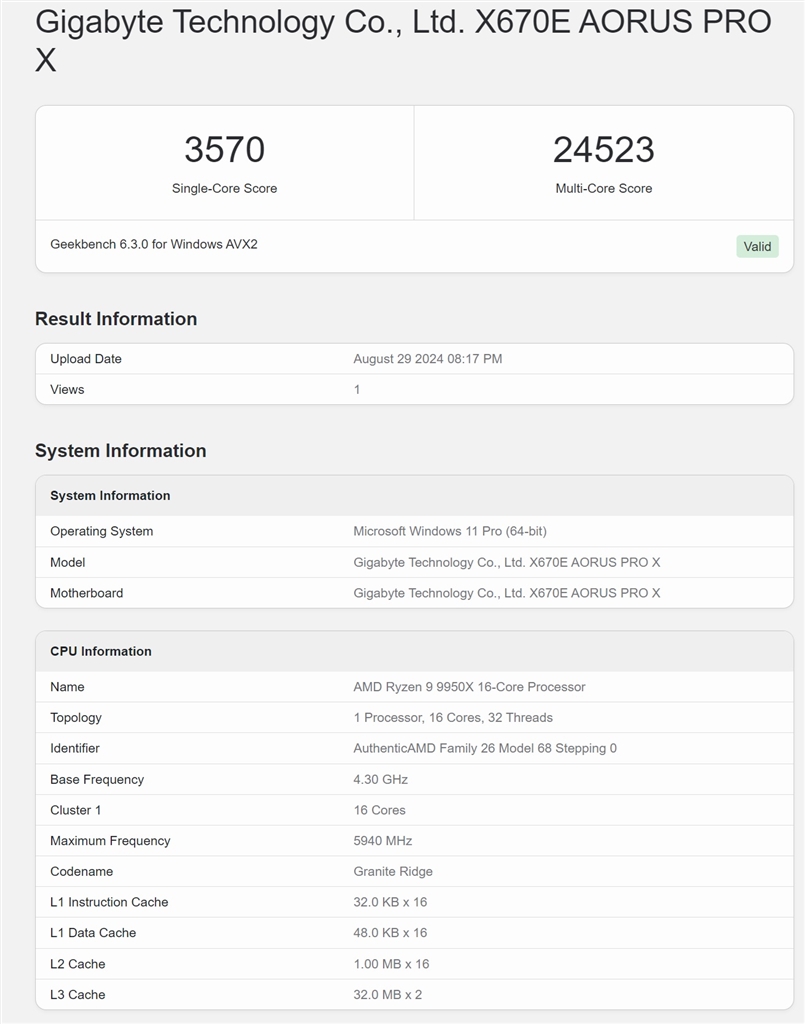Click the AuthenticAMD Family 26 identifier text
Screen dimensions: 805x1024
(484, 748)
